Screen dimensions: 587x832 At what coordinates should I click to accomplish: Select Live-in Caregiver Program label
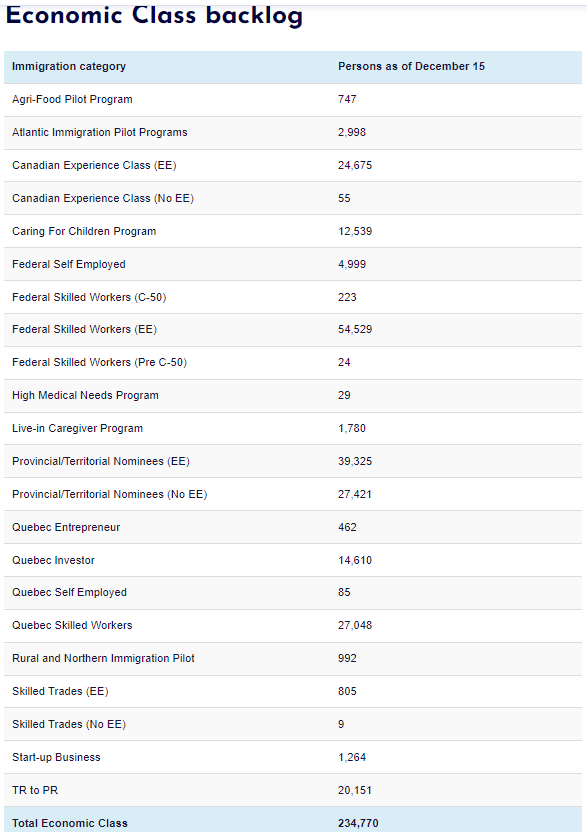click(x=77, y=428)
